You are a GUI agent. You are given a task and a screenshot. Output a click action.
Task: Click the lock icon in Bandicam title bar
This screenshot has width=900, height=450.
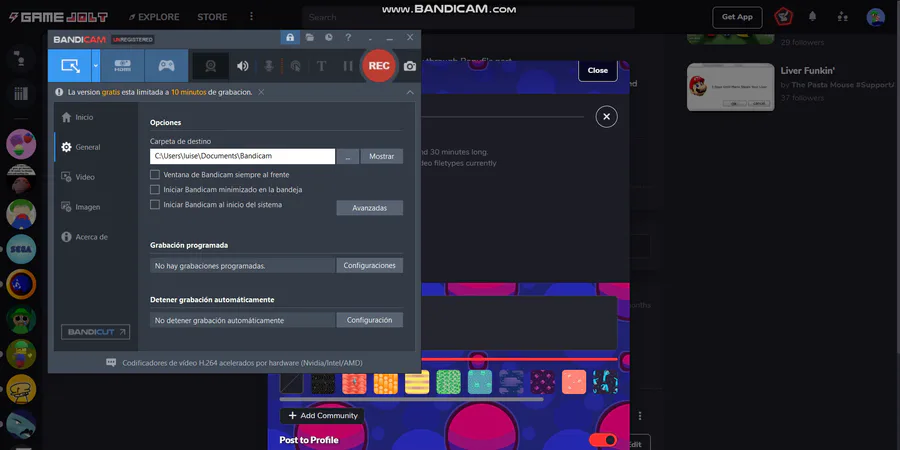(290, 37)
